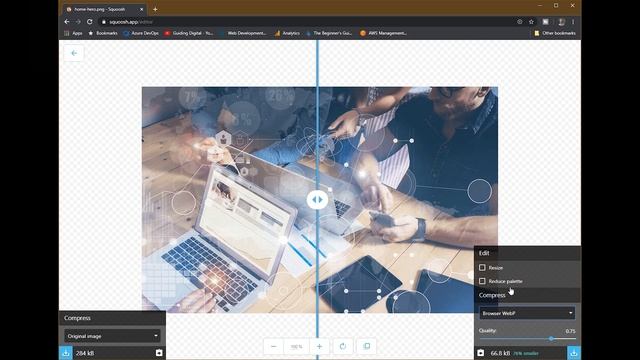Select the home-hero.png - Squoosh tab
This screenshot has height=360, width=640.
pyautogui.click(x=105, y=9)
